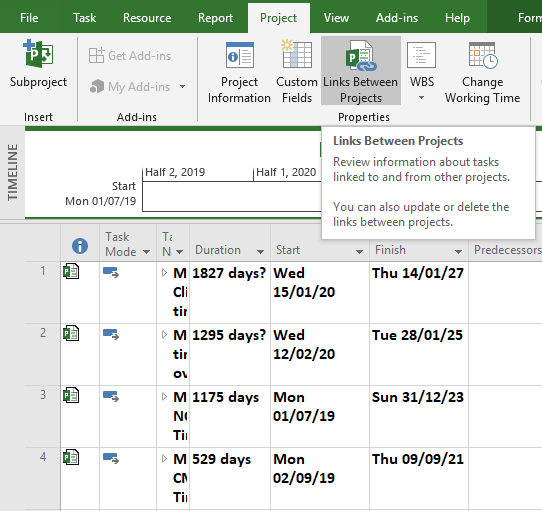Expand My Add-ins dropdown arrow
Image resolution: width=542 pixels, height=511 pixels.
[x=183, y=86]
